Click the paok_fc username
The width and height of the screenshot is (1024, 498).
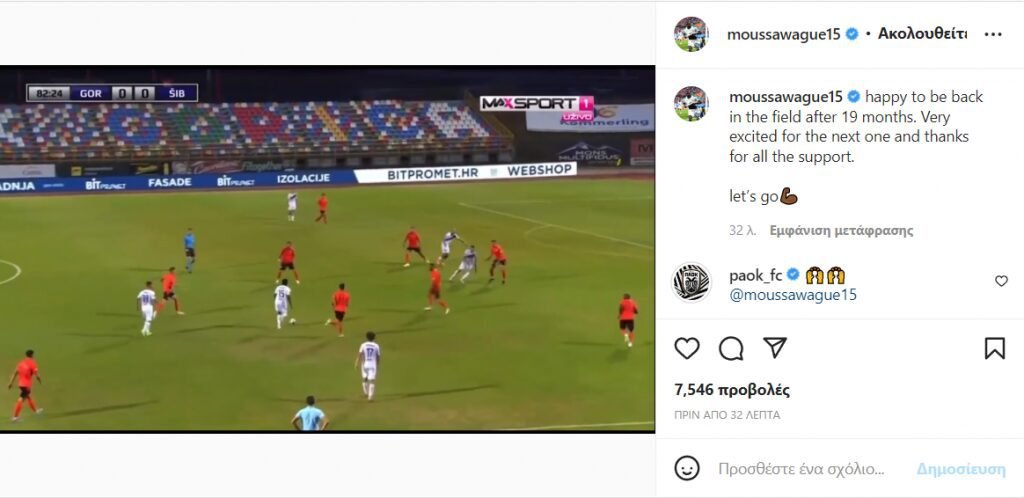point(756,275)
